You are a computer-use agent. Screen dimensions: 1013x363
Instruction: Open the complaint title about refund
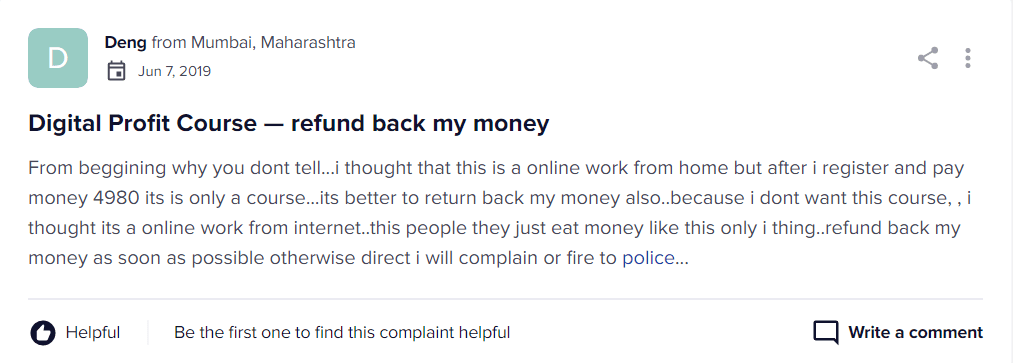pyautogui.click(x=289, y=123)
